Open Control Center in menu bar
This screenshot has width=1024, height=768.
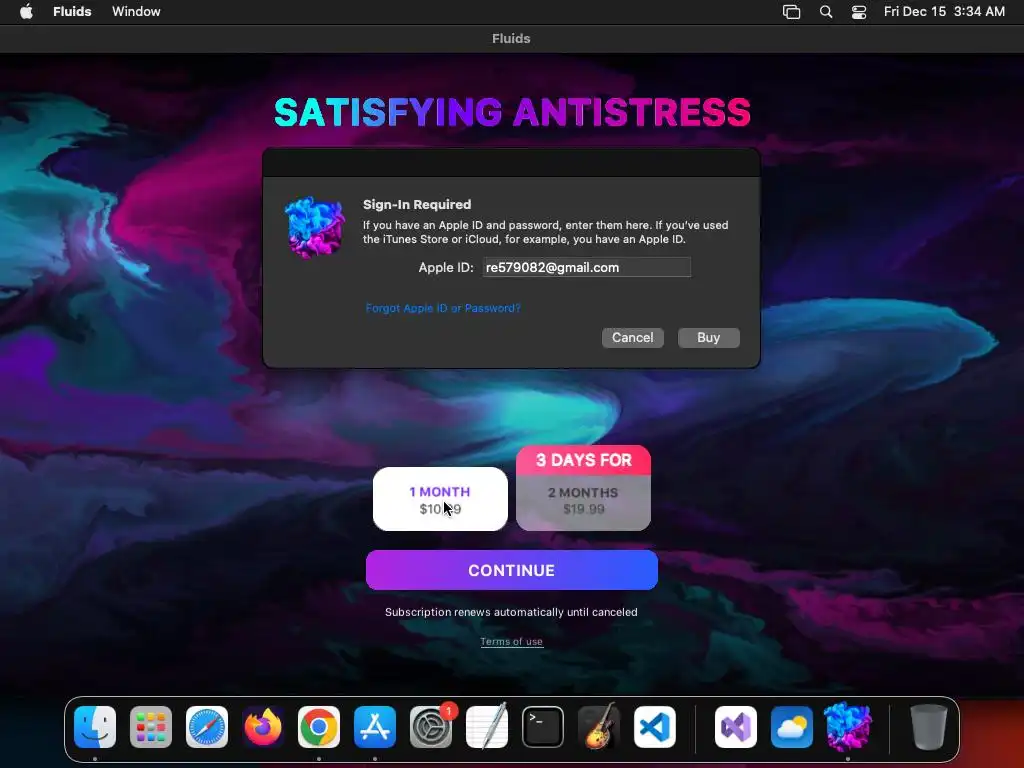coord(859,12)
